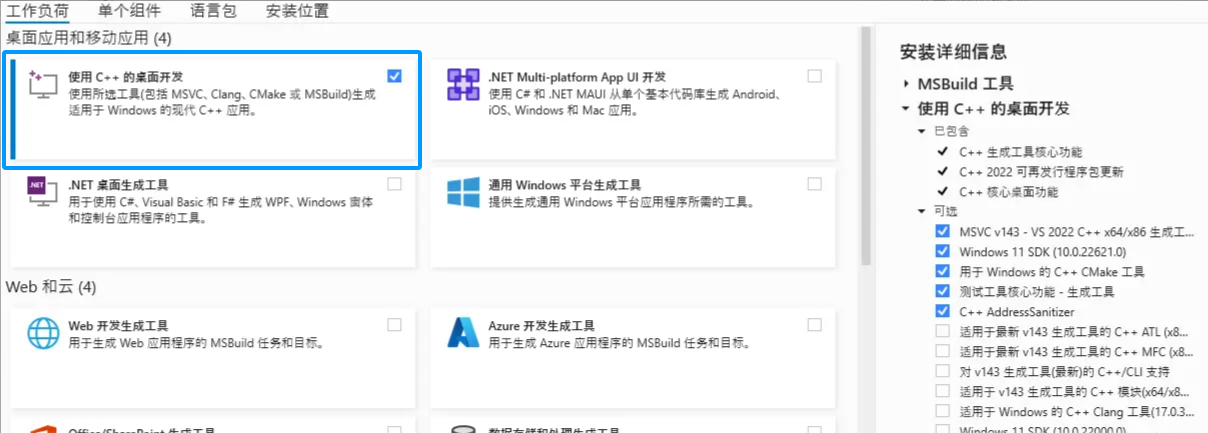The height and width of the screenshot is (433, 1208).
Task: Click the globe icon of Web 开发生成工具
Action: click(43, 334)
